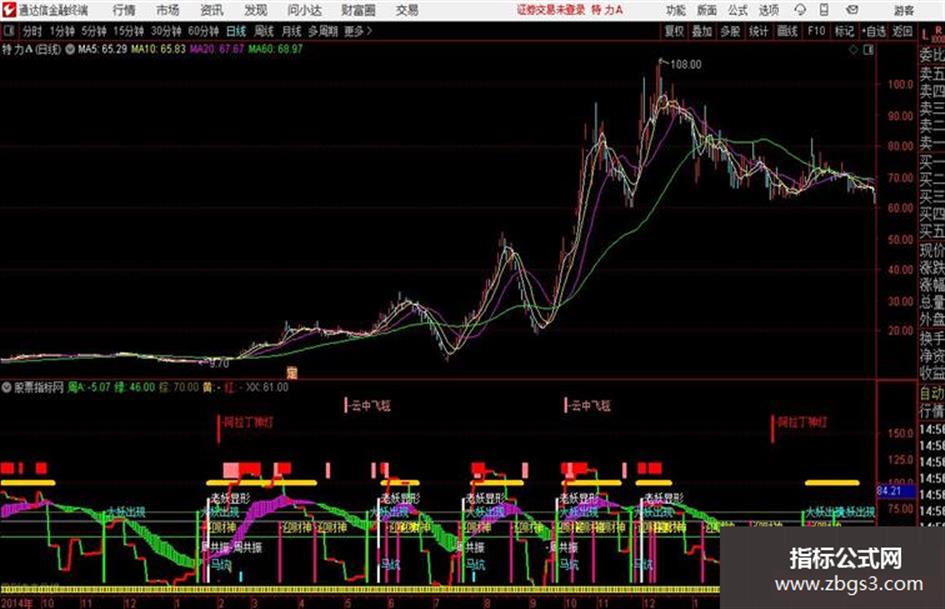Click the 2014年 label on time axis
The image size is (945, 609).
17,603
